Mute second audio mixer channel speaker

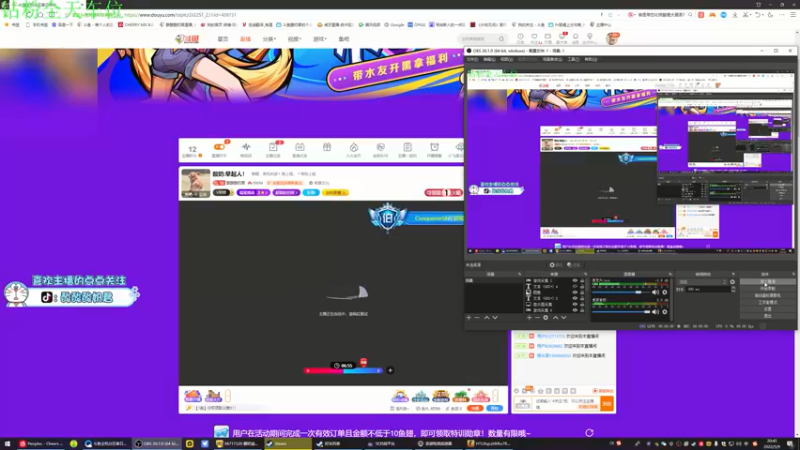pos(655,312)
